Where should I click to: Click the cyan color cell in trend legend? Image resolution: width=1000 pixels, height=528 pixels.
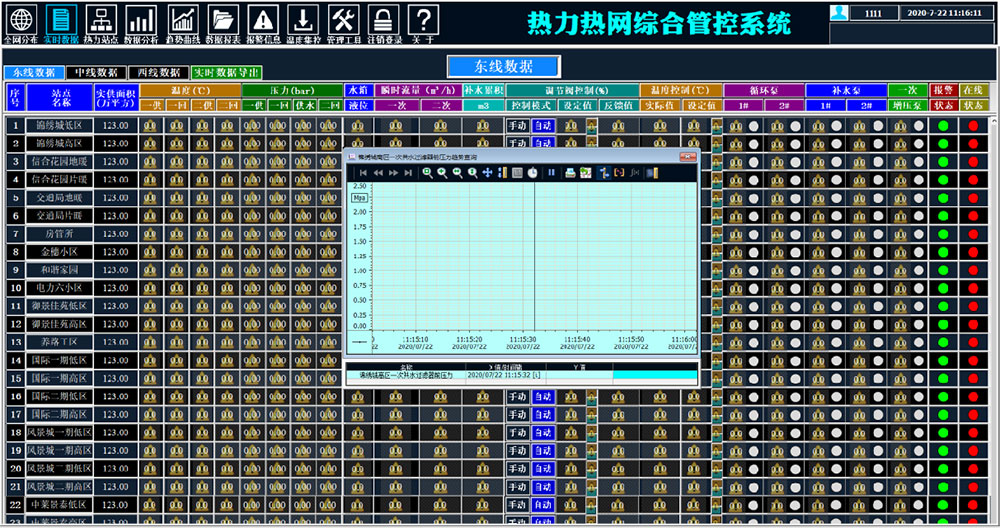tap(655, 376)
